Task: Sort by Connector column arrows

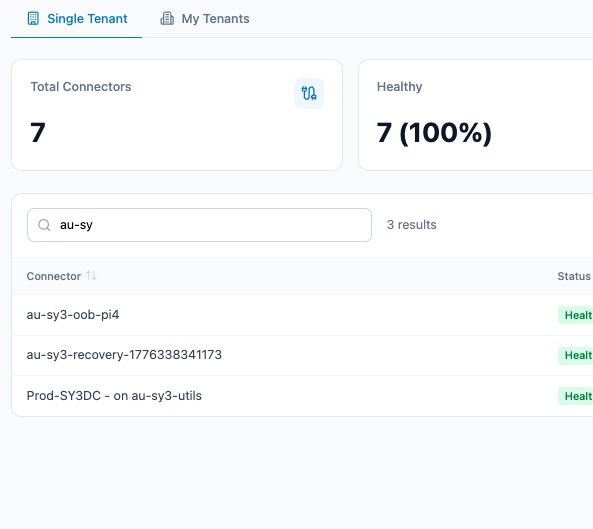Action: click(91, 276)
